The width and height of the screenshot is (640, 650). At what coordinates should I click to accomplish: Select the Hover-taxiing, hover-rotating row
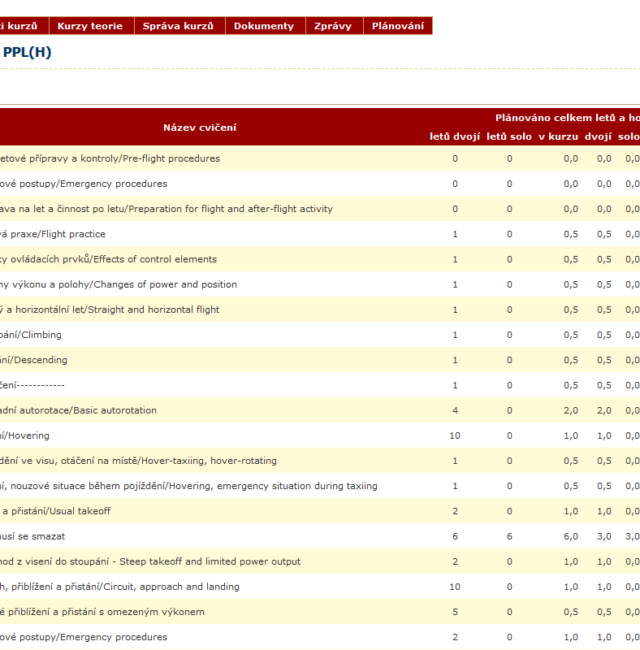320,461
